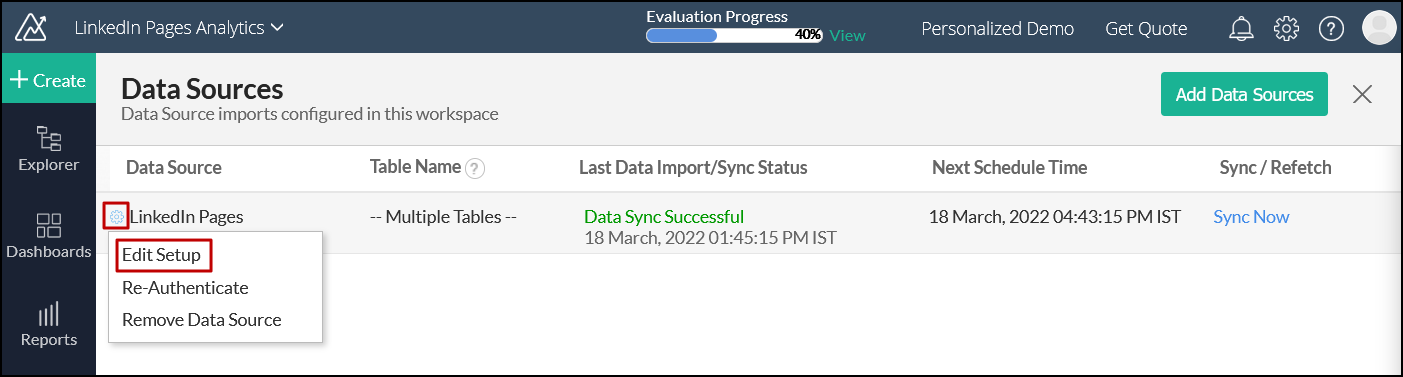1403x377 pixels.
Task: Click the Table Name help icon
Action: click(475, 168)
